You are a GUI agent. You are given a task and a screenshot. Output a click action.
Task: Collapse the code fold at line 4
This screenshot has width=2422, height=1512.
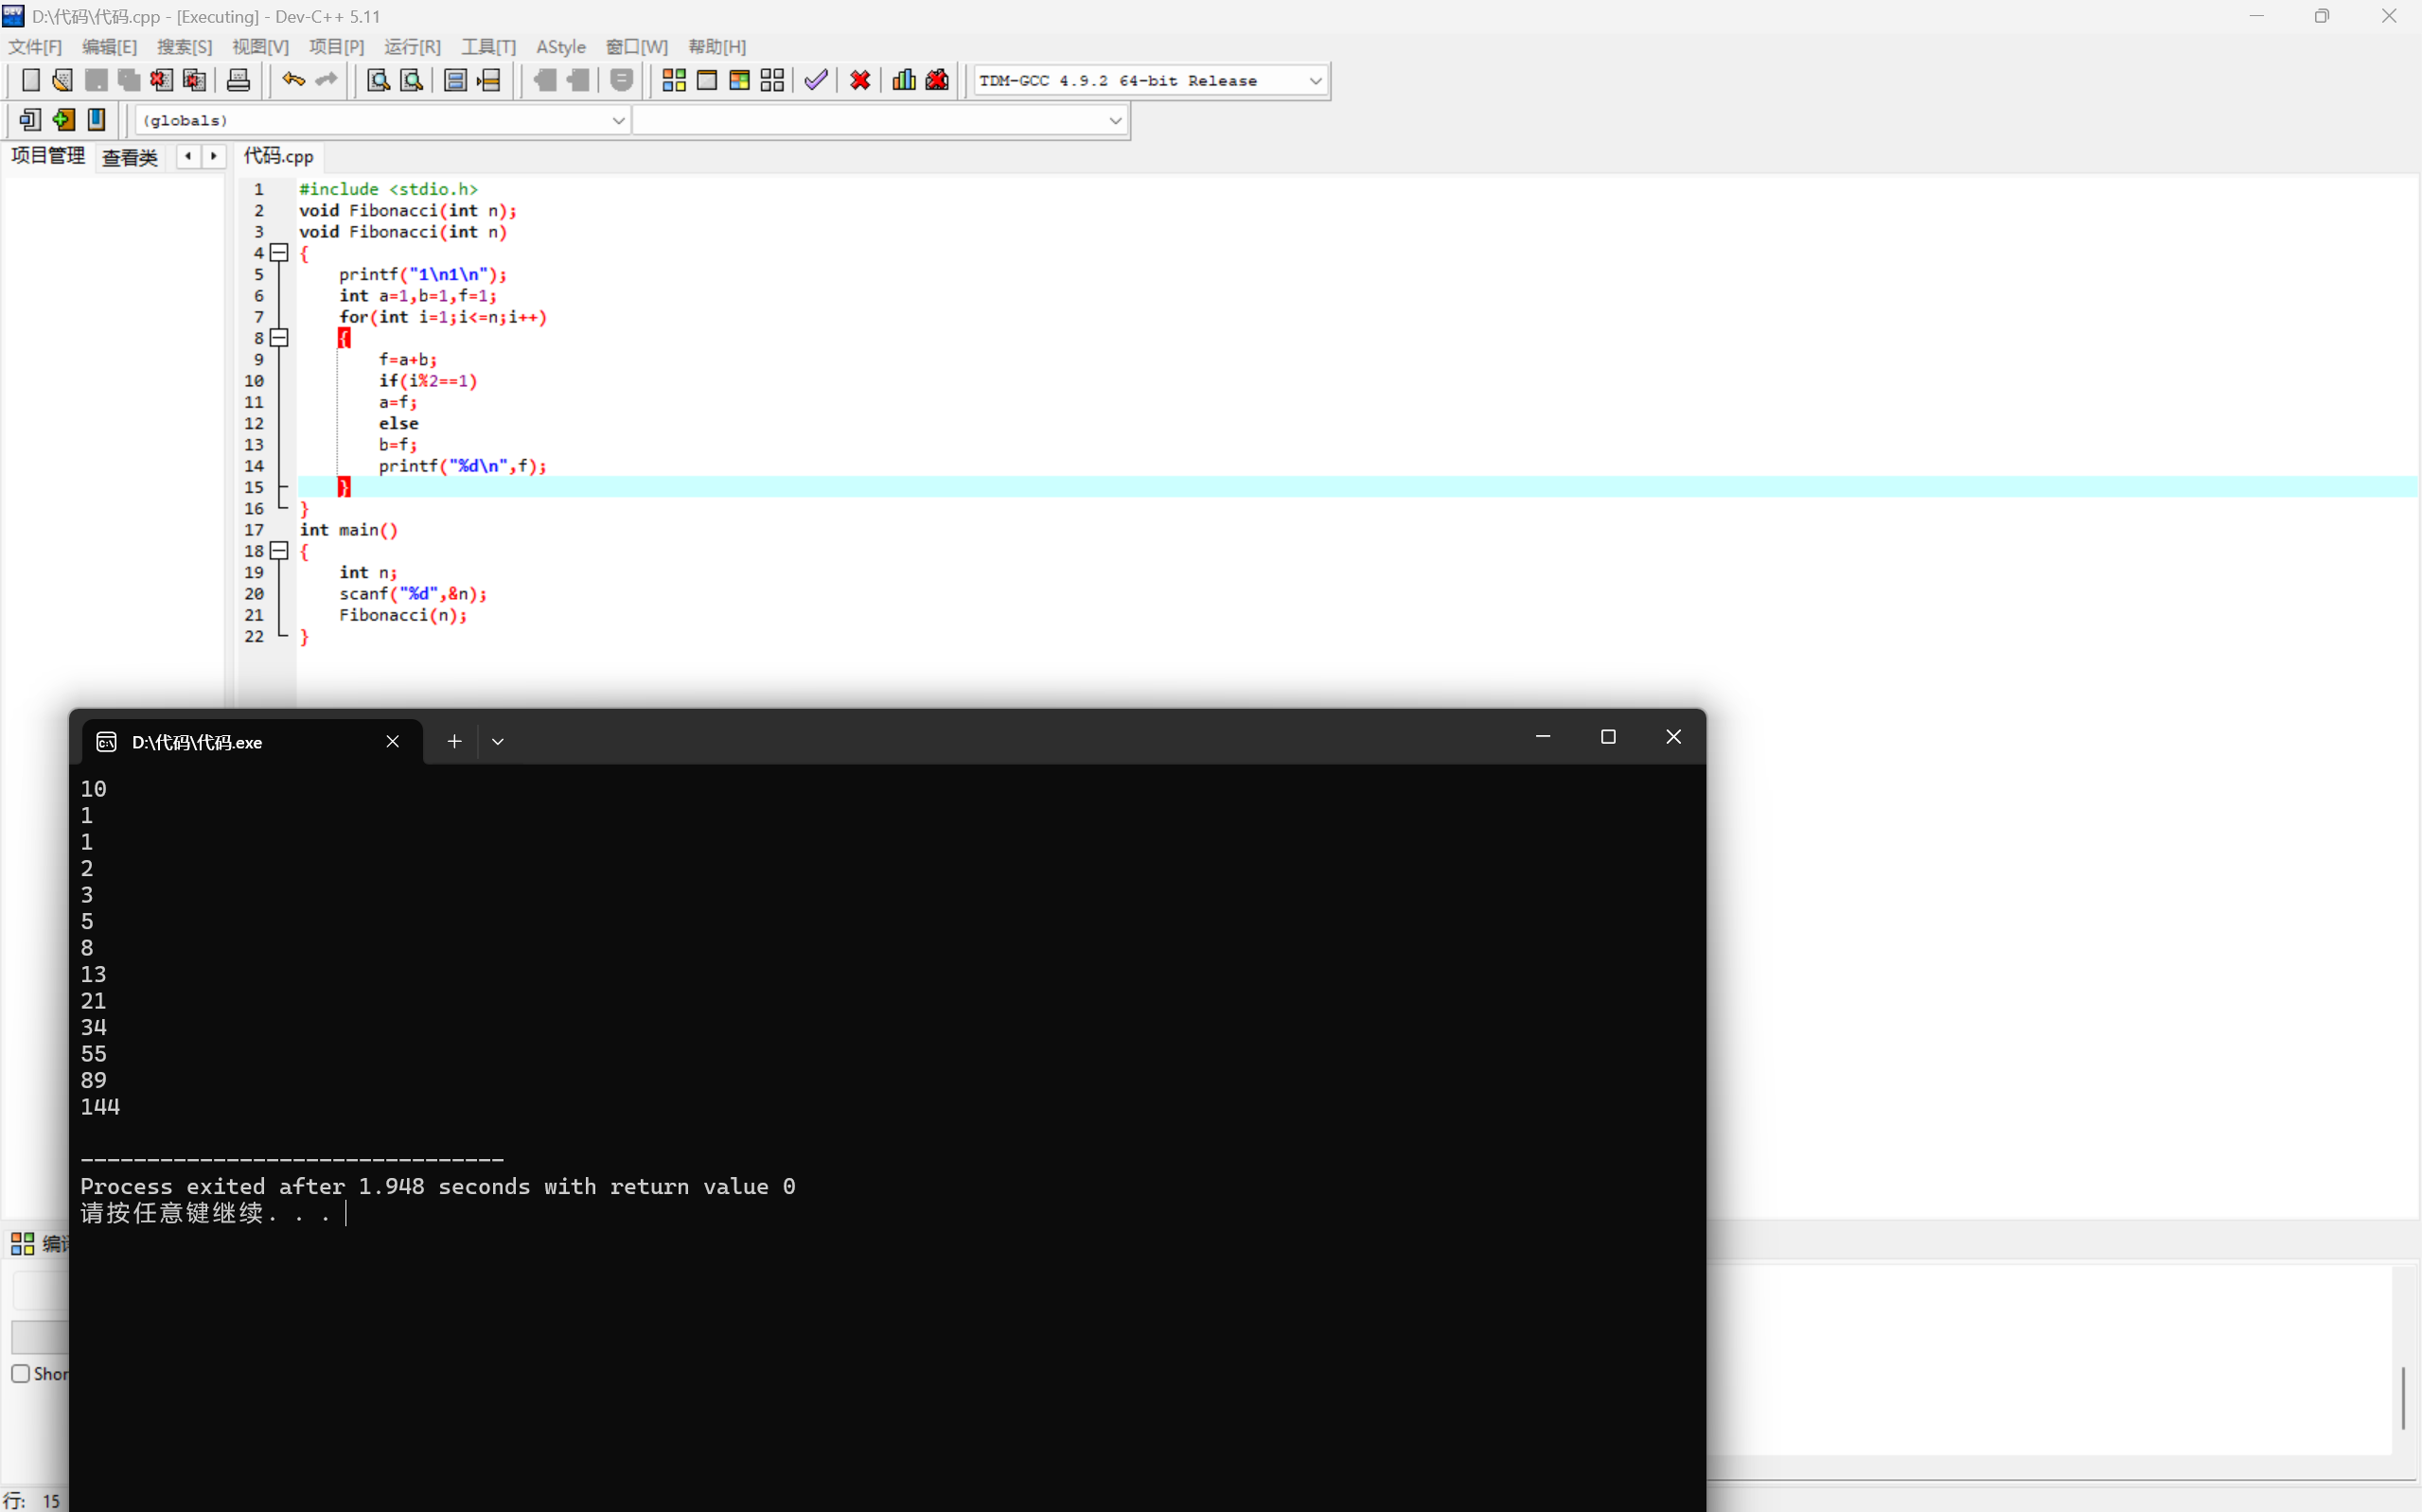[x=280, y=253]
